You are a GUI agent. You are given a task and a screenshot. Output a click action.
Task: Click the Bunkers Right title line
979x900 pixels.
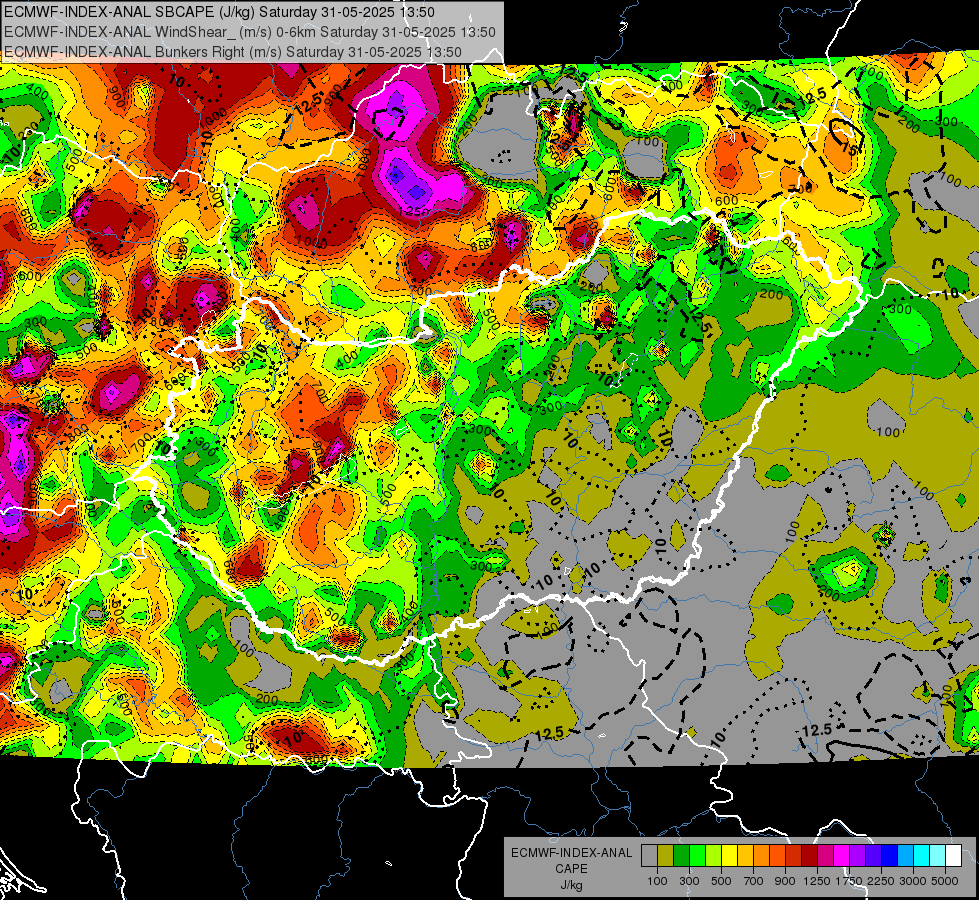coord(233,52)
